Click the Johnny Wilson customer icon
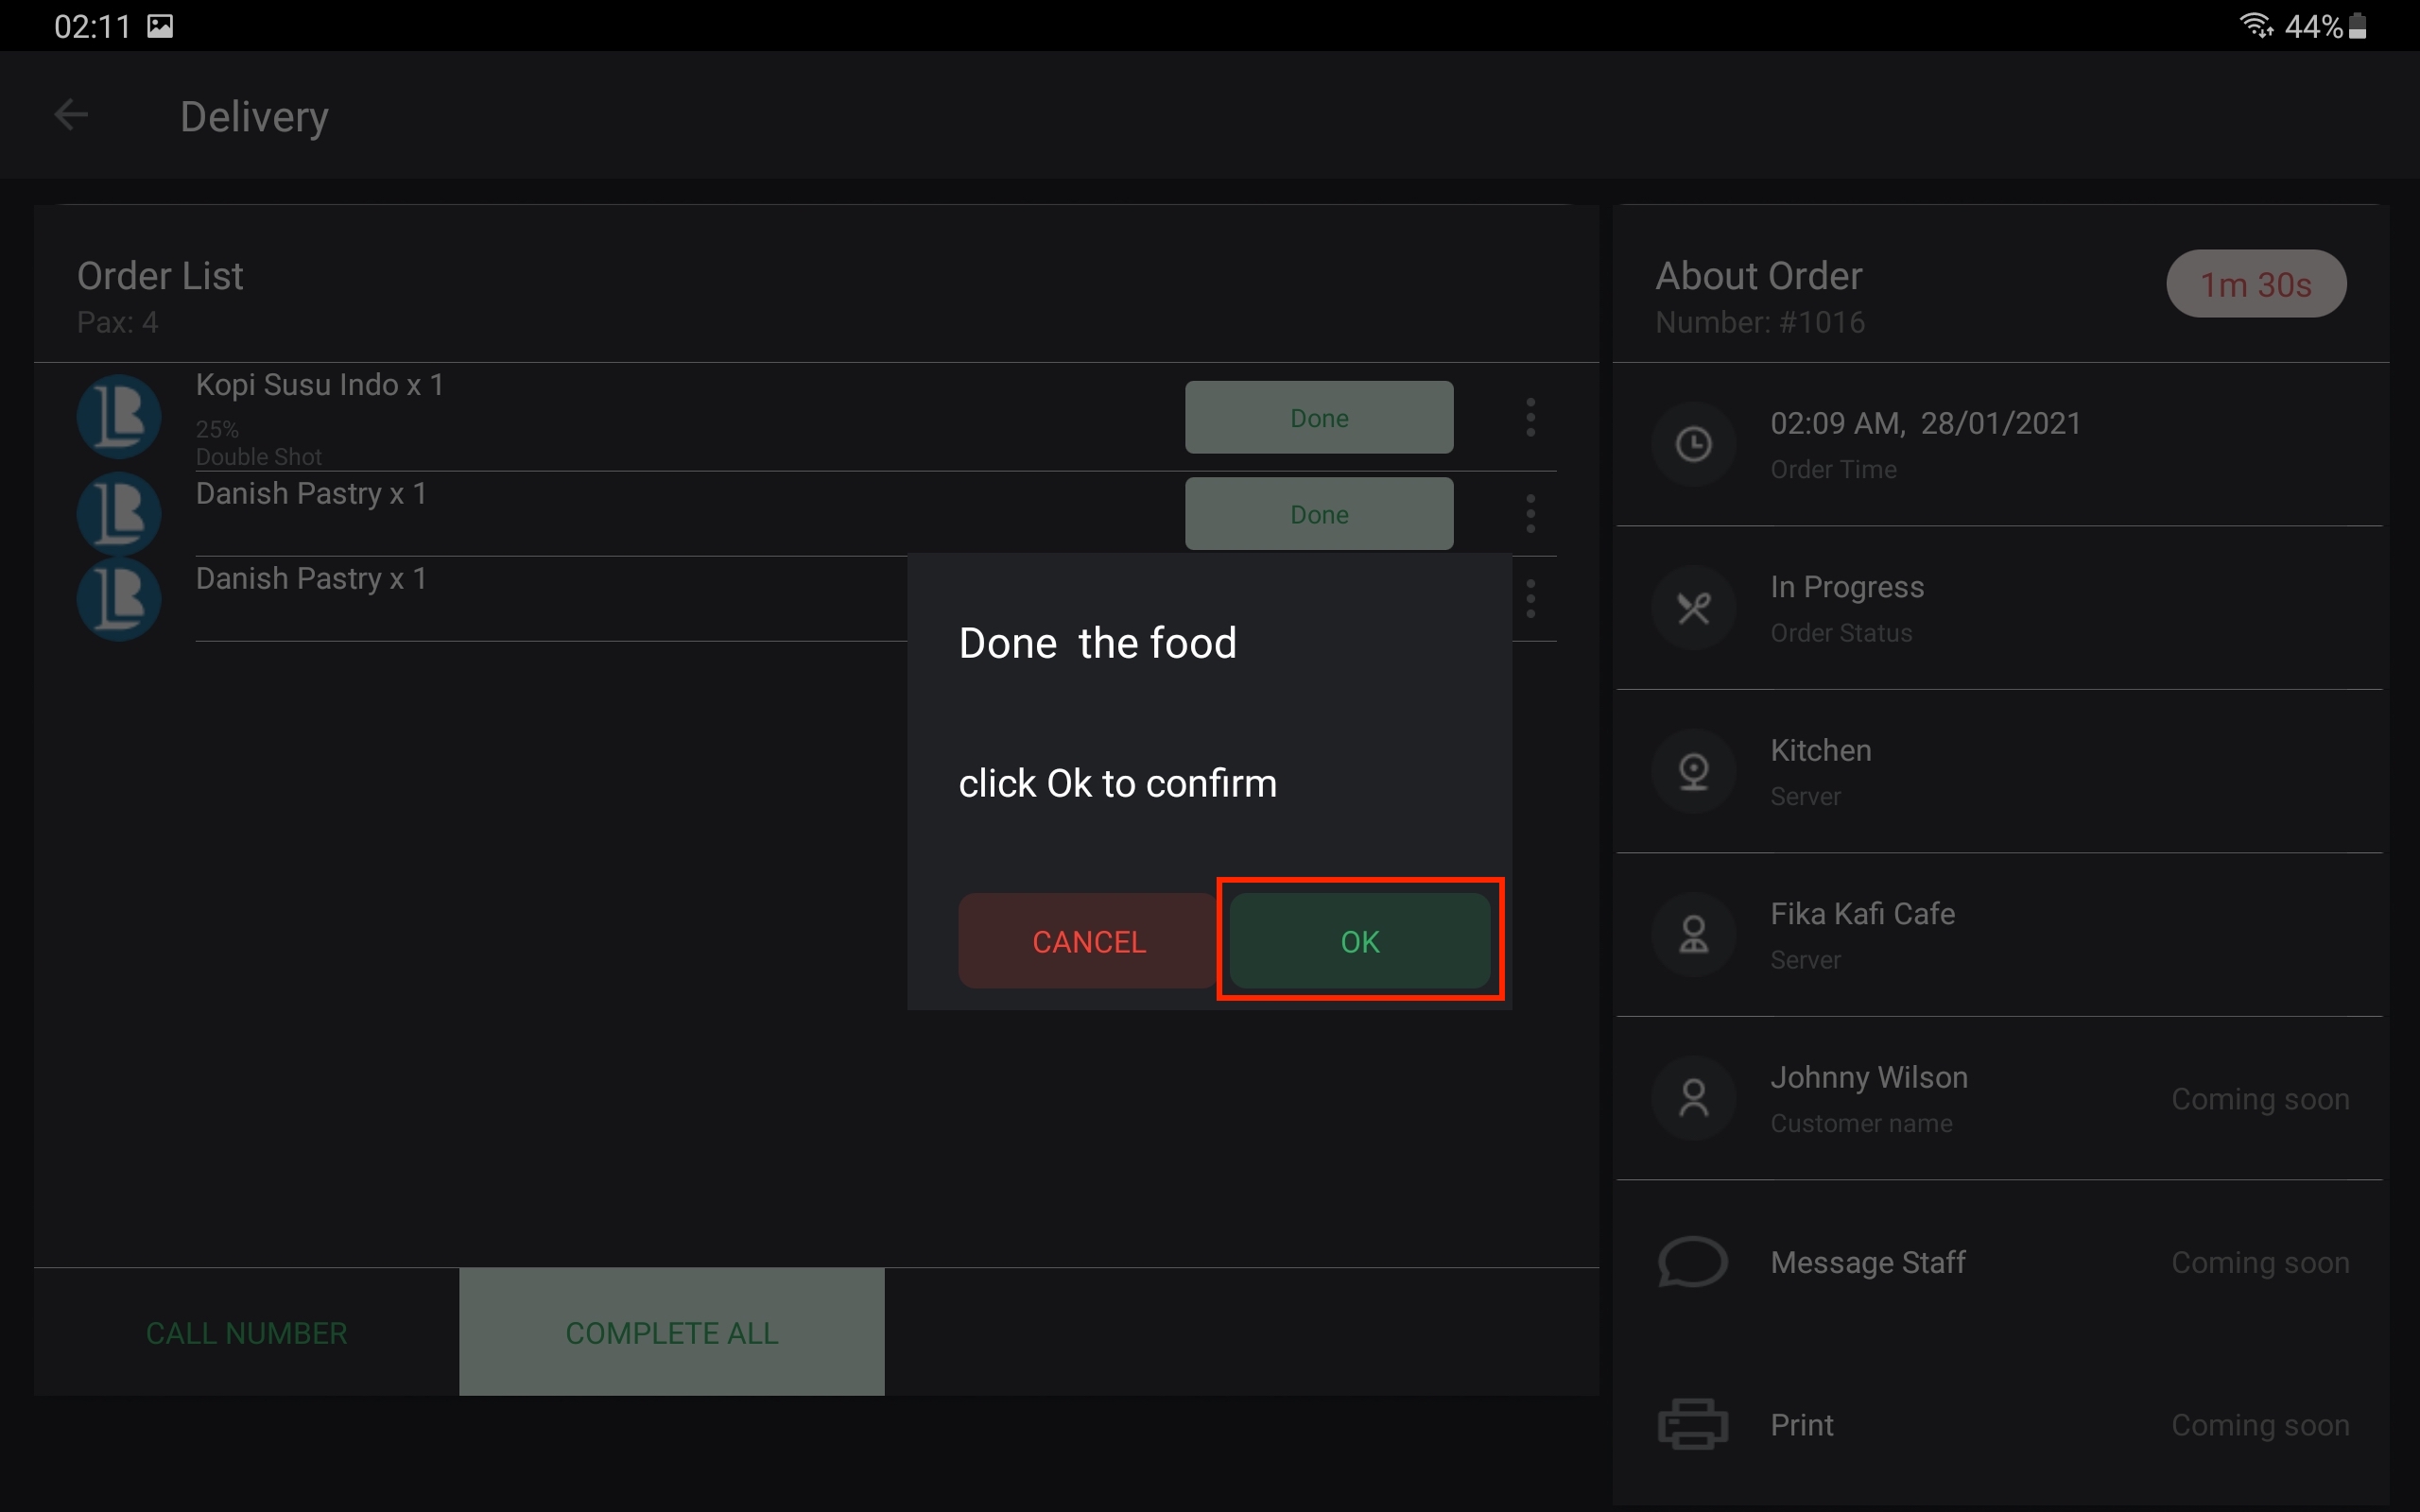This screenshot has height=1512, width=2420. click(1693, 1098)
